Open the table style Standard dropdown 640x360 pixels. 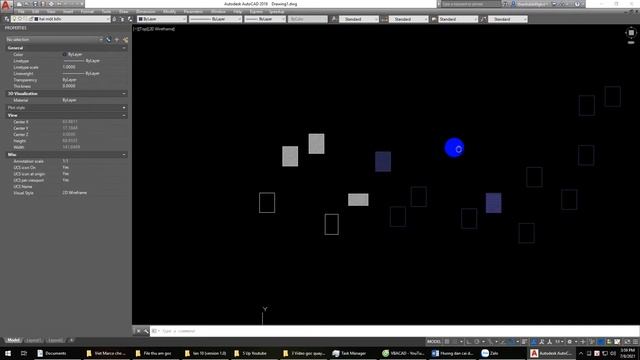click(458, 19)
